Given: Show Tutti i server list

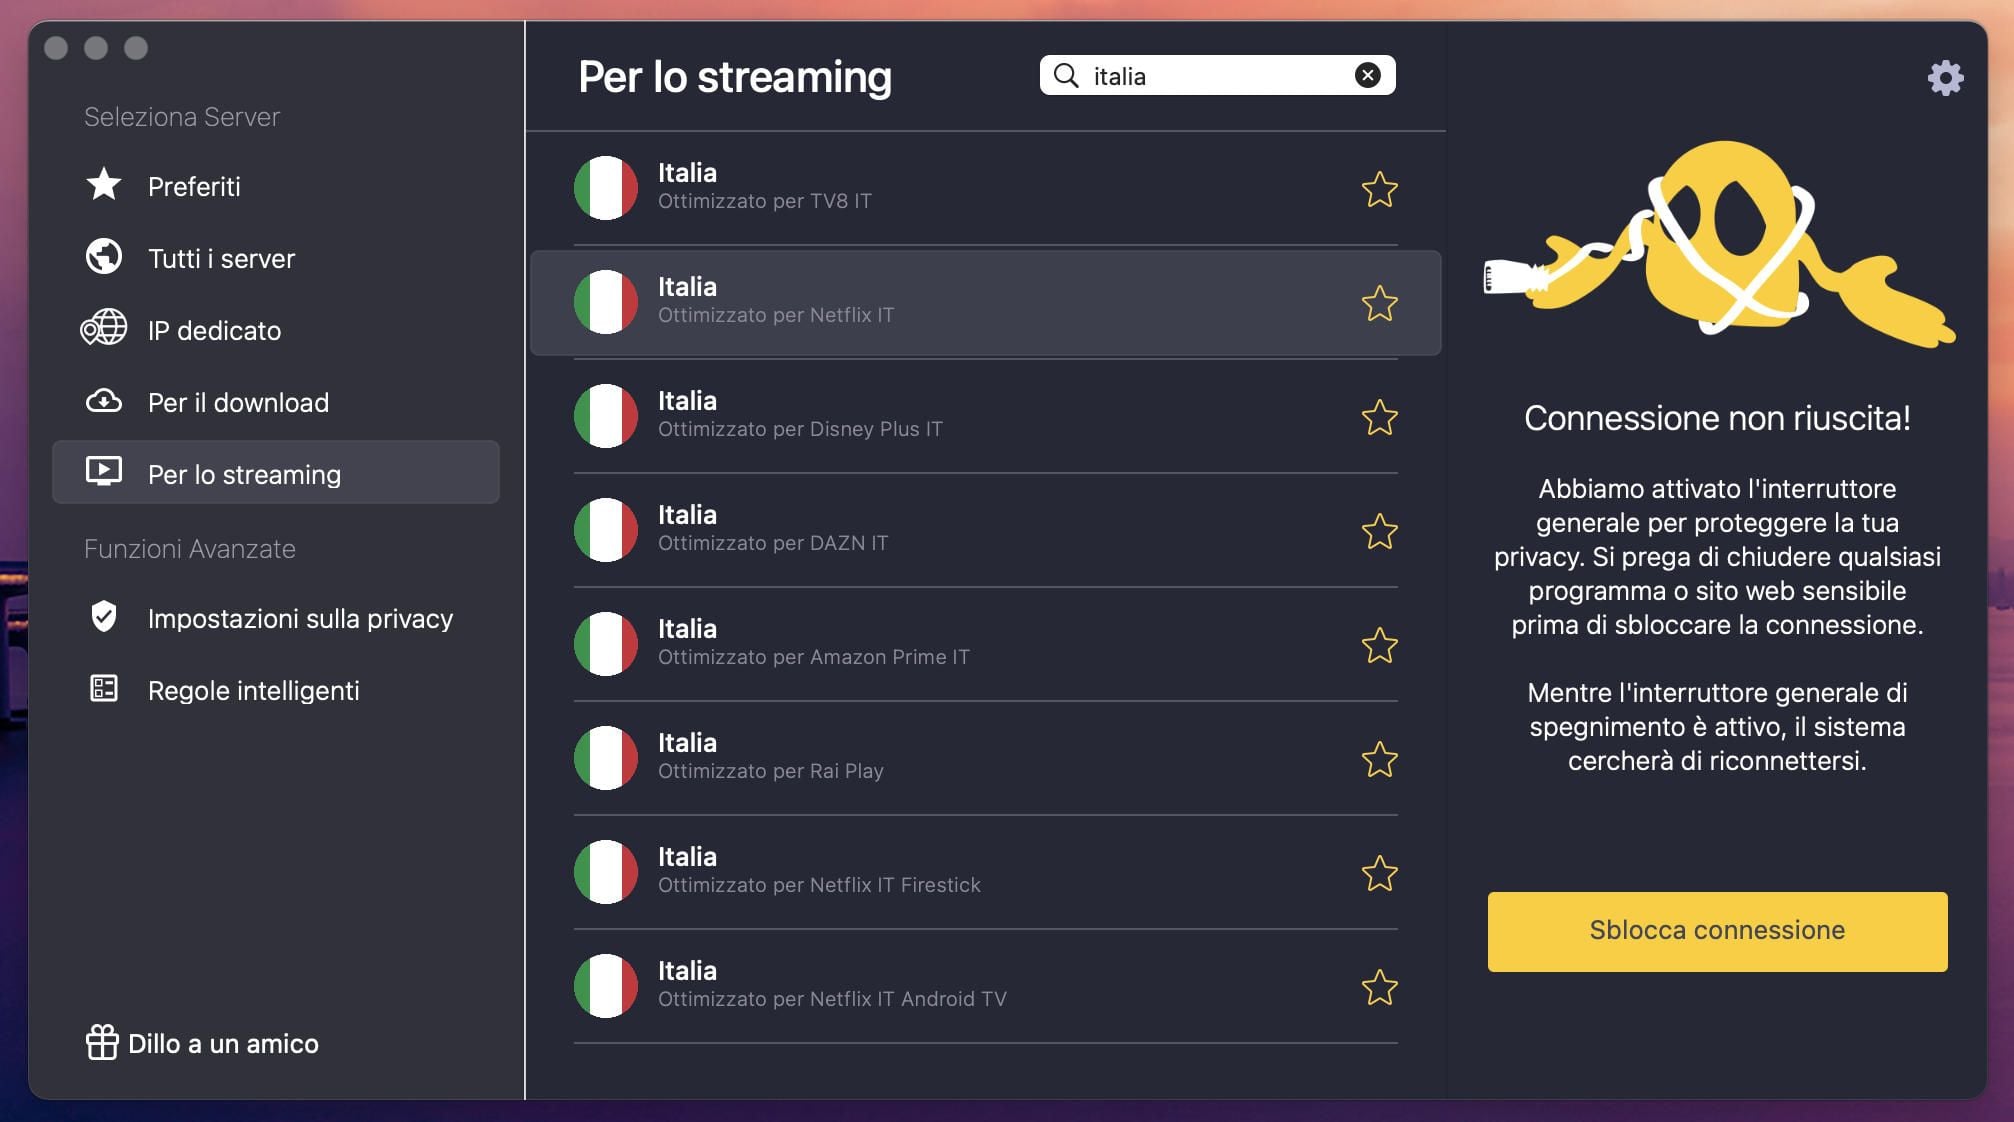Looking at the screenshot, I should (220, 258).
